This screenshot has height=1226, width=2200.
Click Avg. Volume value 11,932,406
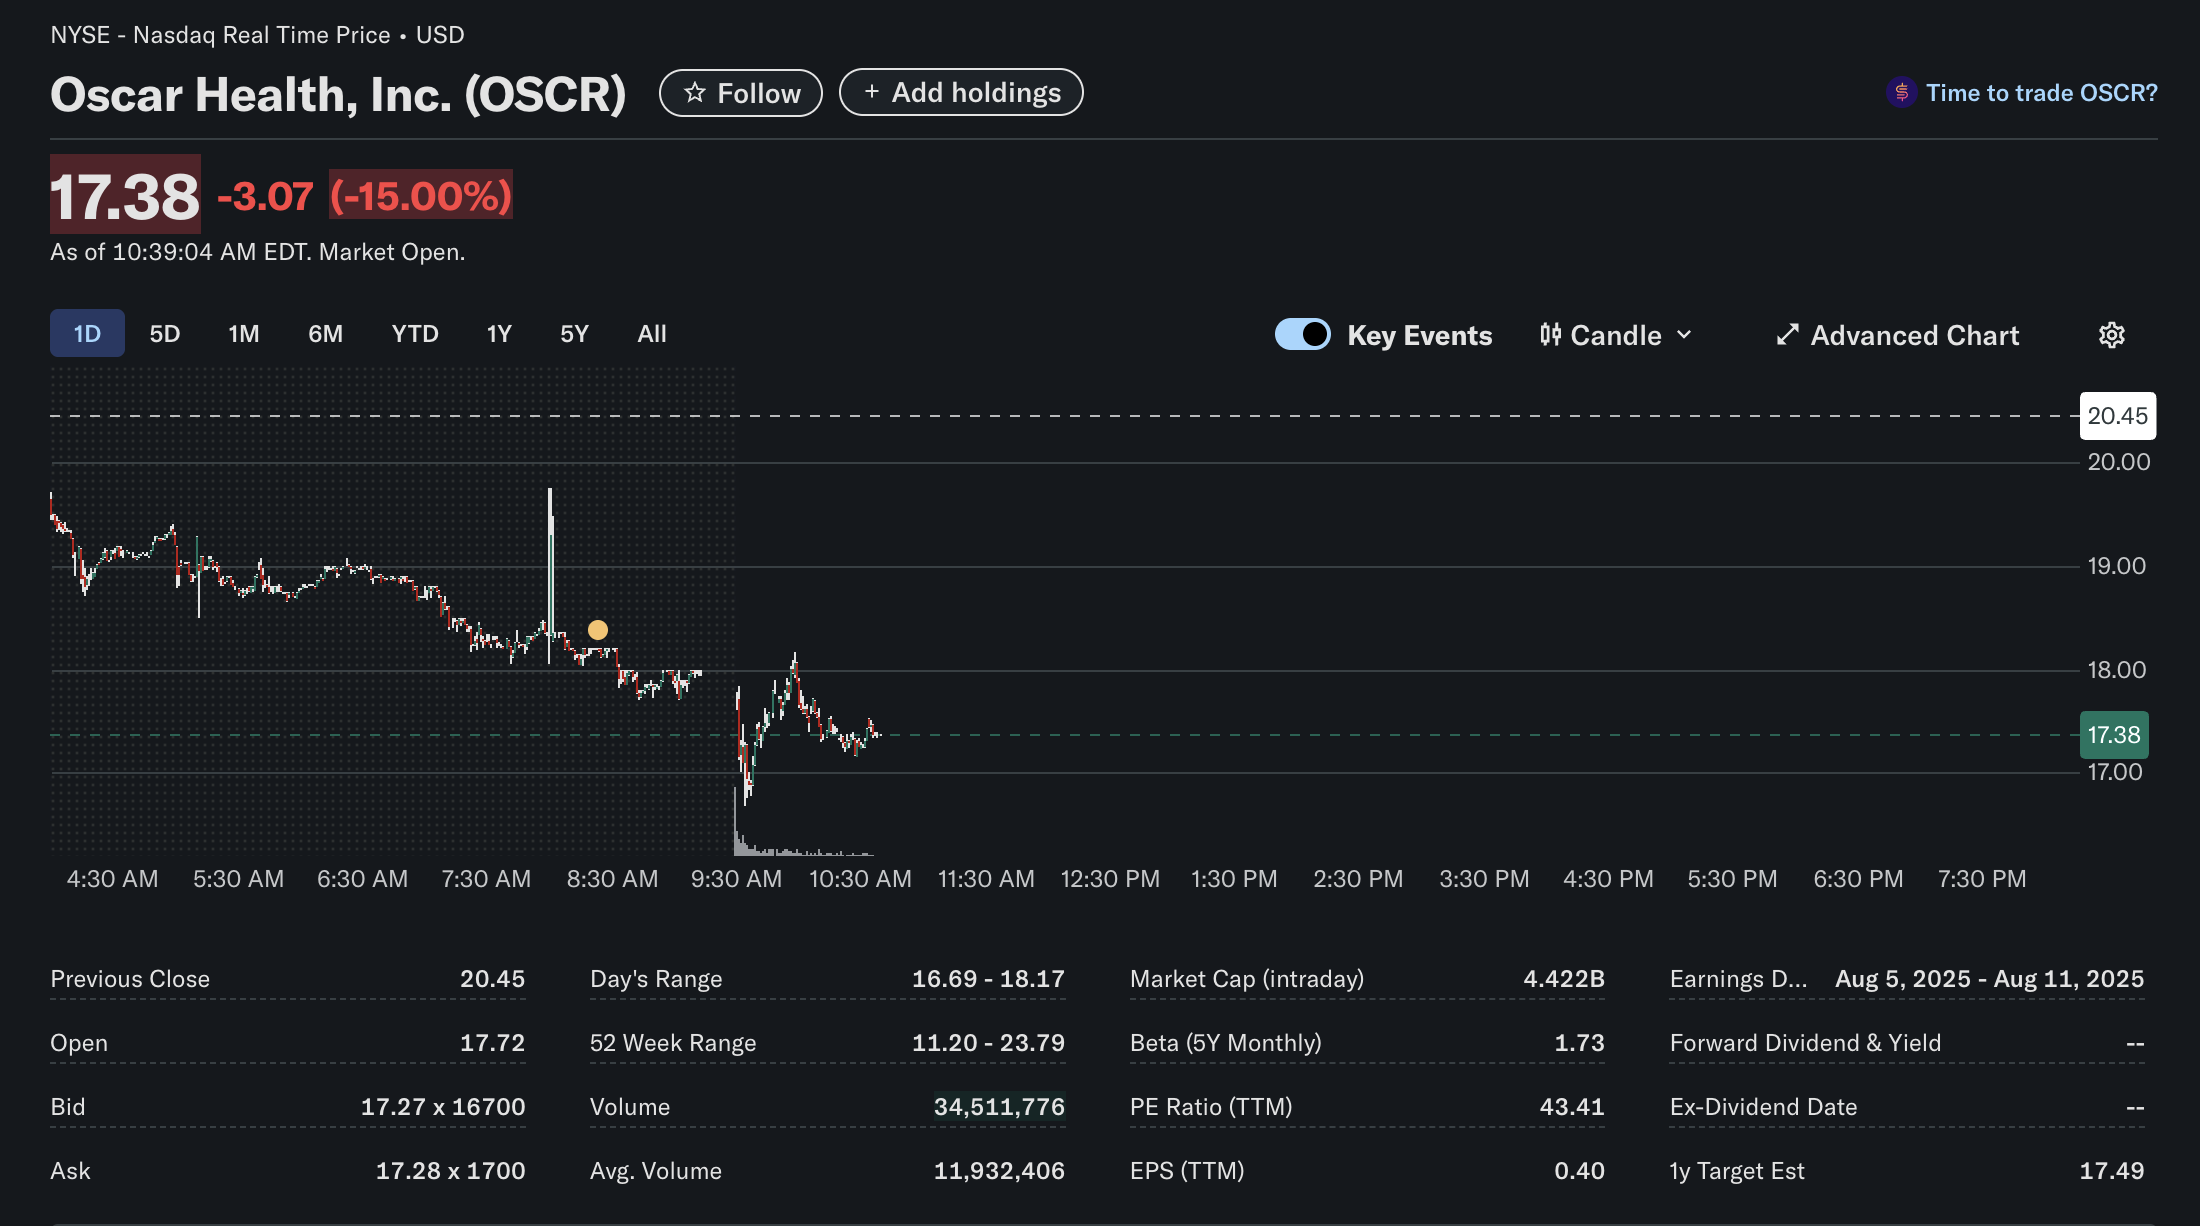click(x=999, y=1171)
